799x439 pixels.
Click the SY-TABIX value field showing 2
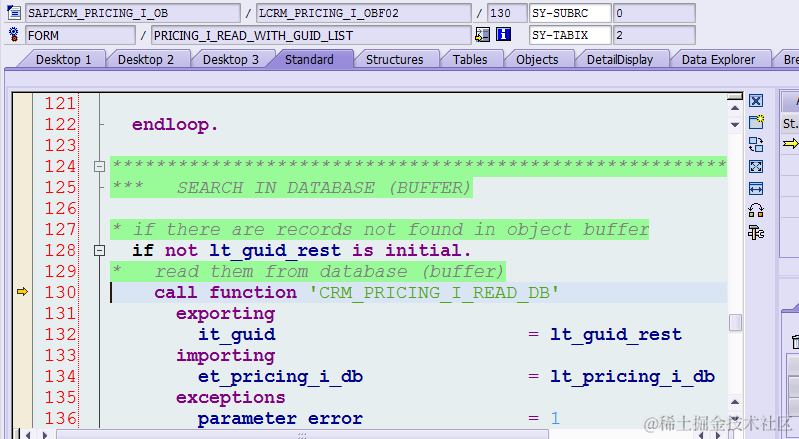point(654,35)
